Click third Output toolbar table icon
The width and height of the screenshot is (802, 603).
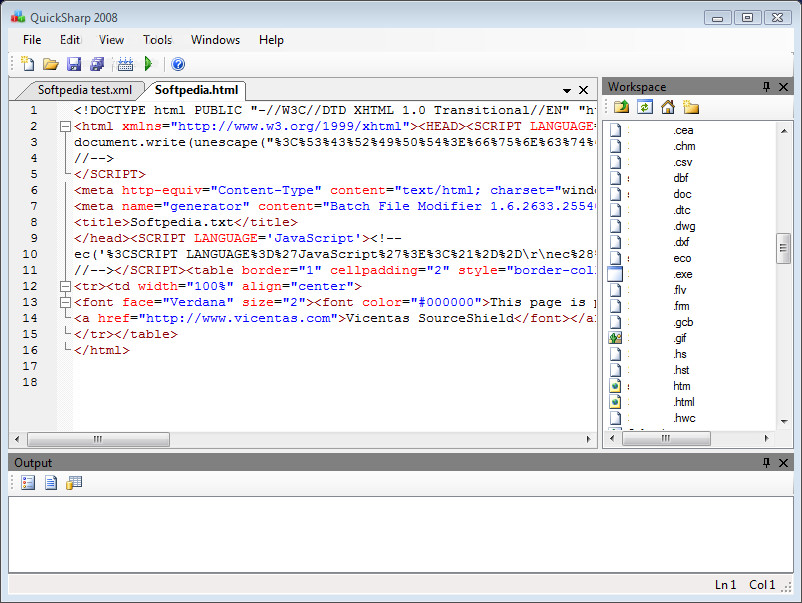tap(74, 482)
